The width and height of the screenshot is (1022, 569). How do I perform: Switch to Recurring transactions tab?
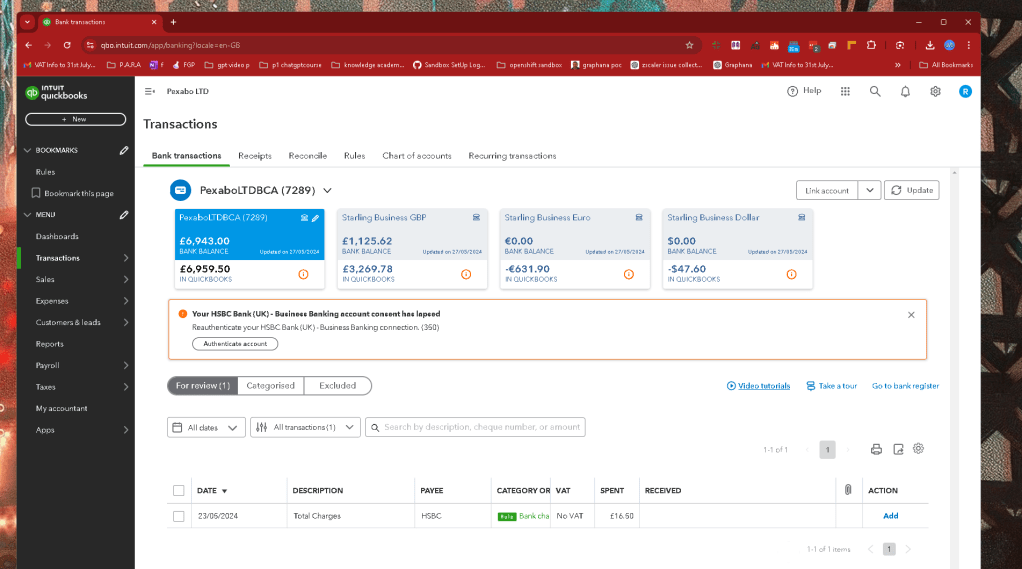click(512, 156)
